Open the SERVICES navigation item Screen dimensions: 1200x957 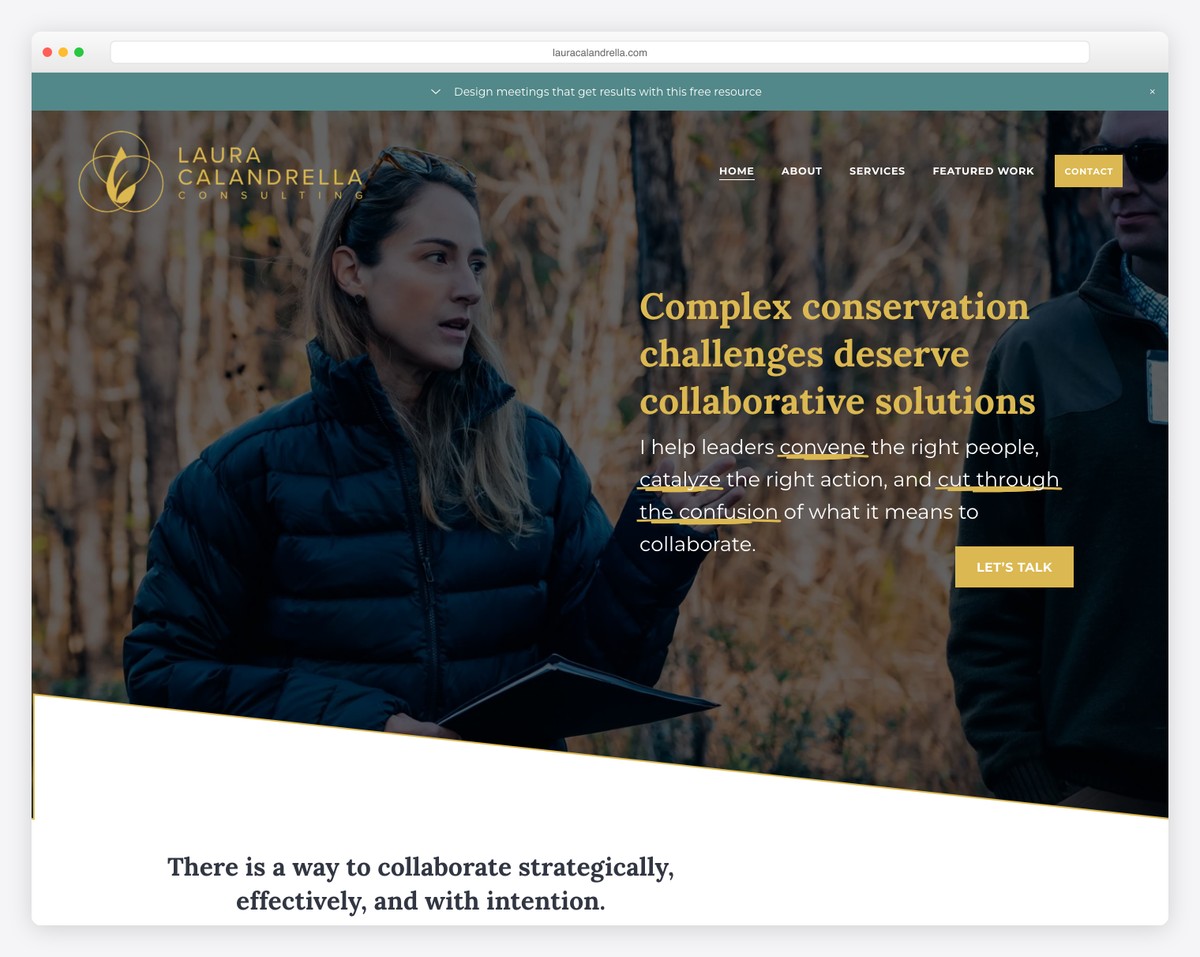pyautogui.click(x=877, y=171)
